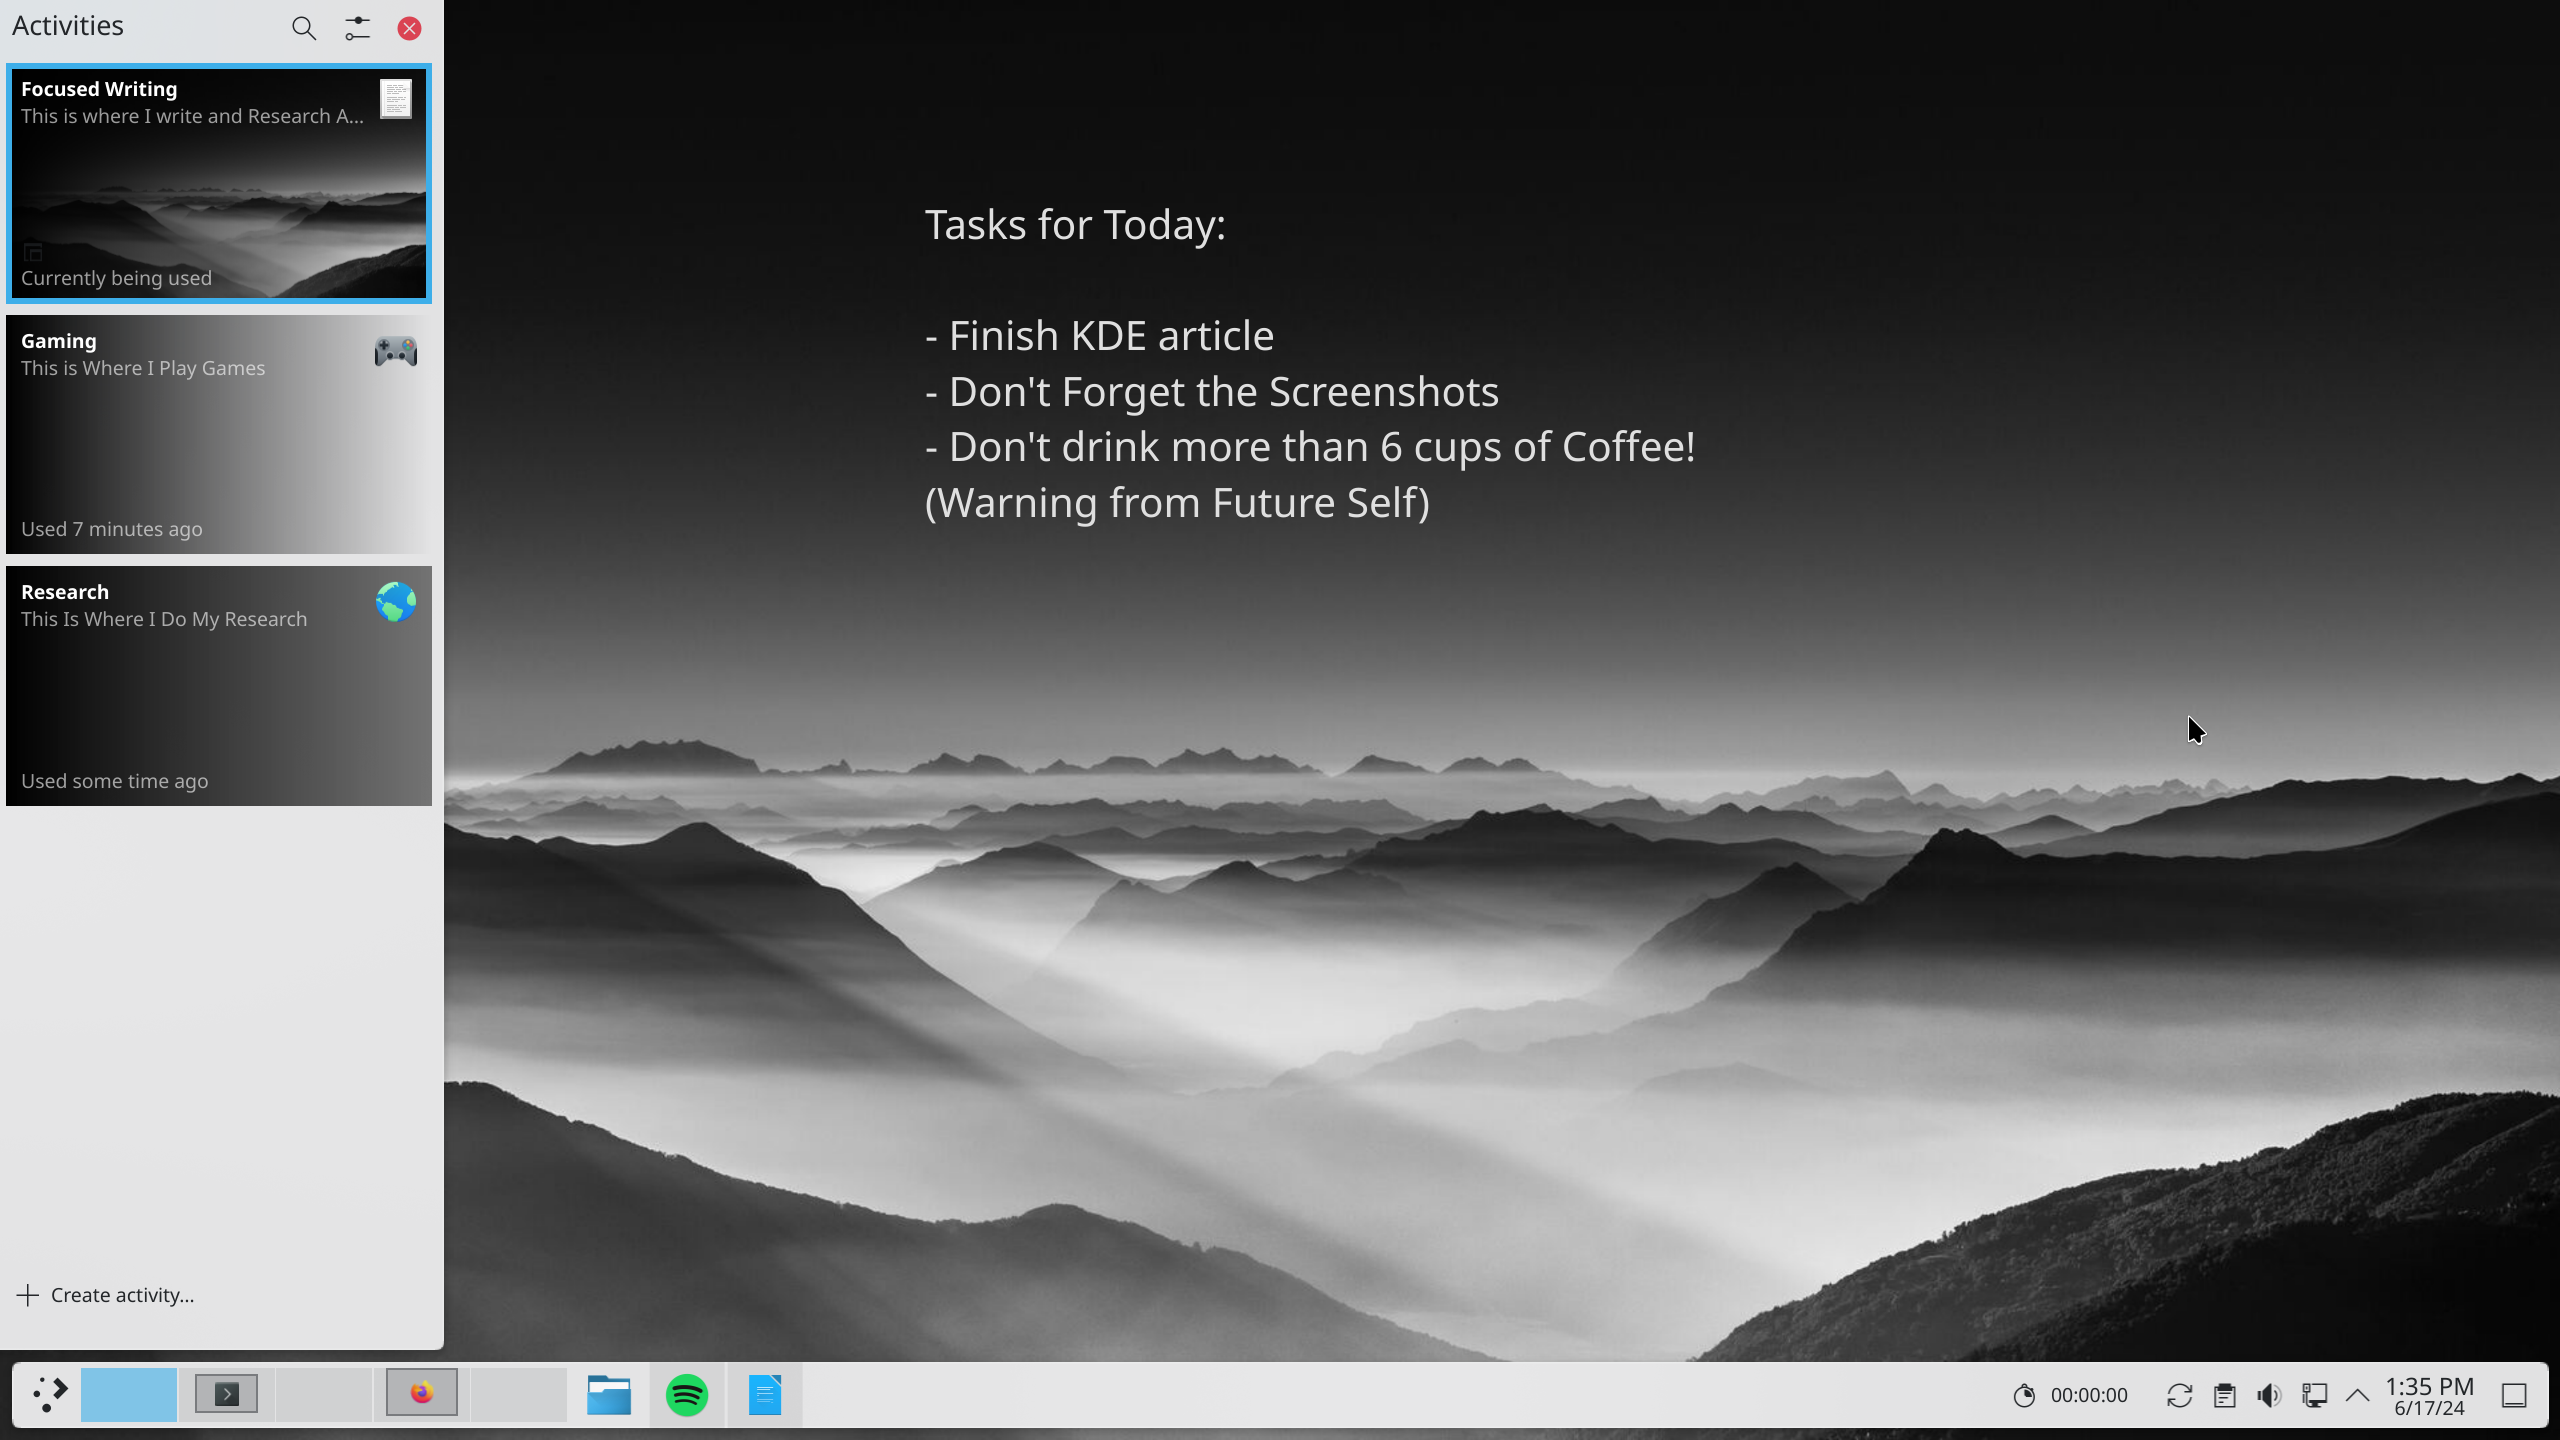This screenshot has width=2560, height=1440.
Task: Switch to the Gaming activity
Action: click(x=218, y=435)
